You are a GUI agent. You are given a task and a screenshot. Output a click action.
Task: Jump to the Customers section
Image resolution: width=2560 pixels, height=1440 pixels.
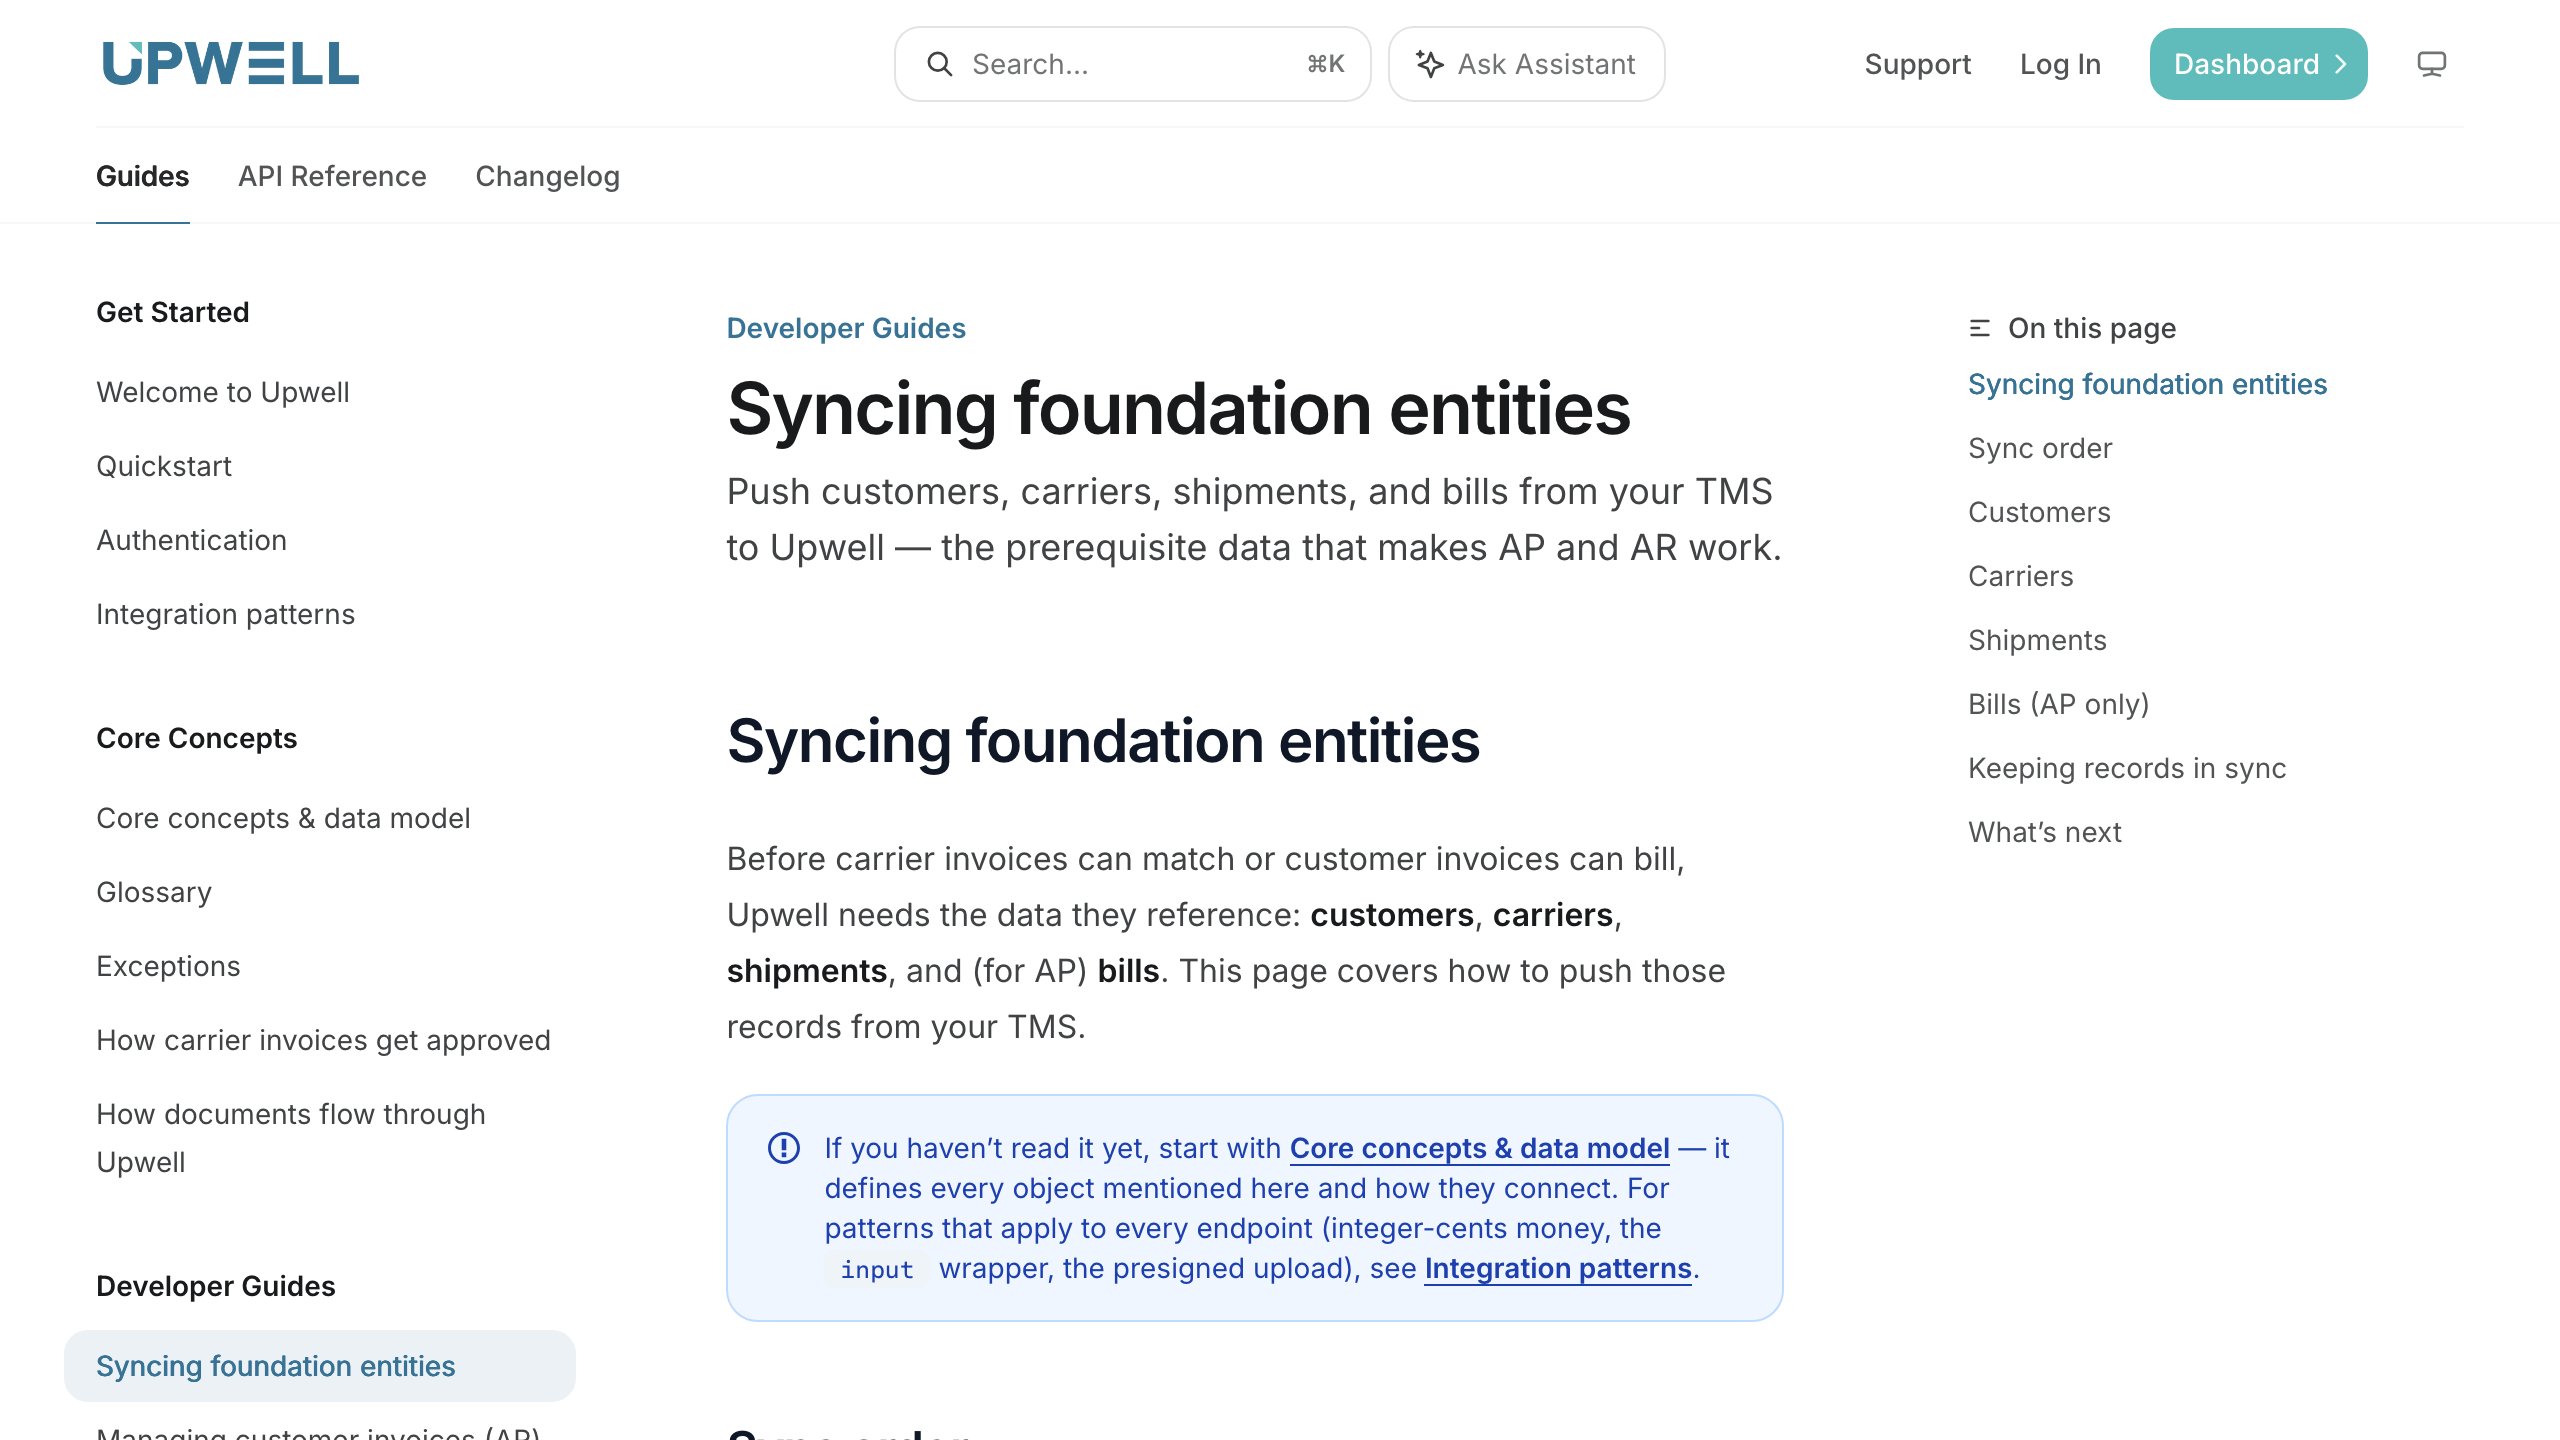tap(2039, 512)
